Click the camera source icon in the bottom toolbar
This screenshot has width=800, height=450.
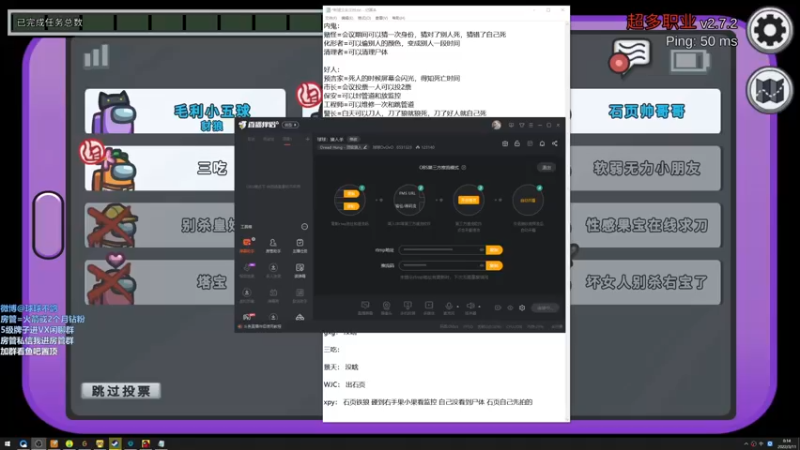pyautogui.click(x=386, y=307)
